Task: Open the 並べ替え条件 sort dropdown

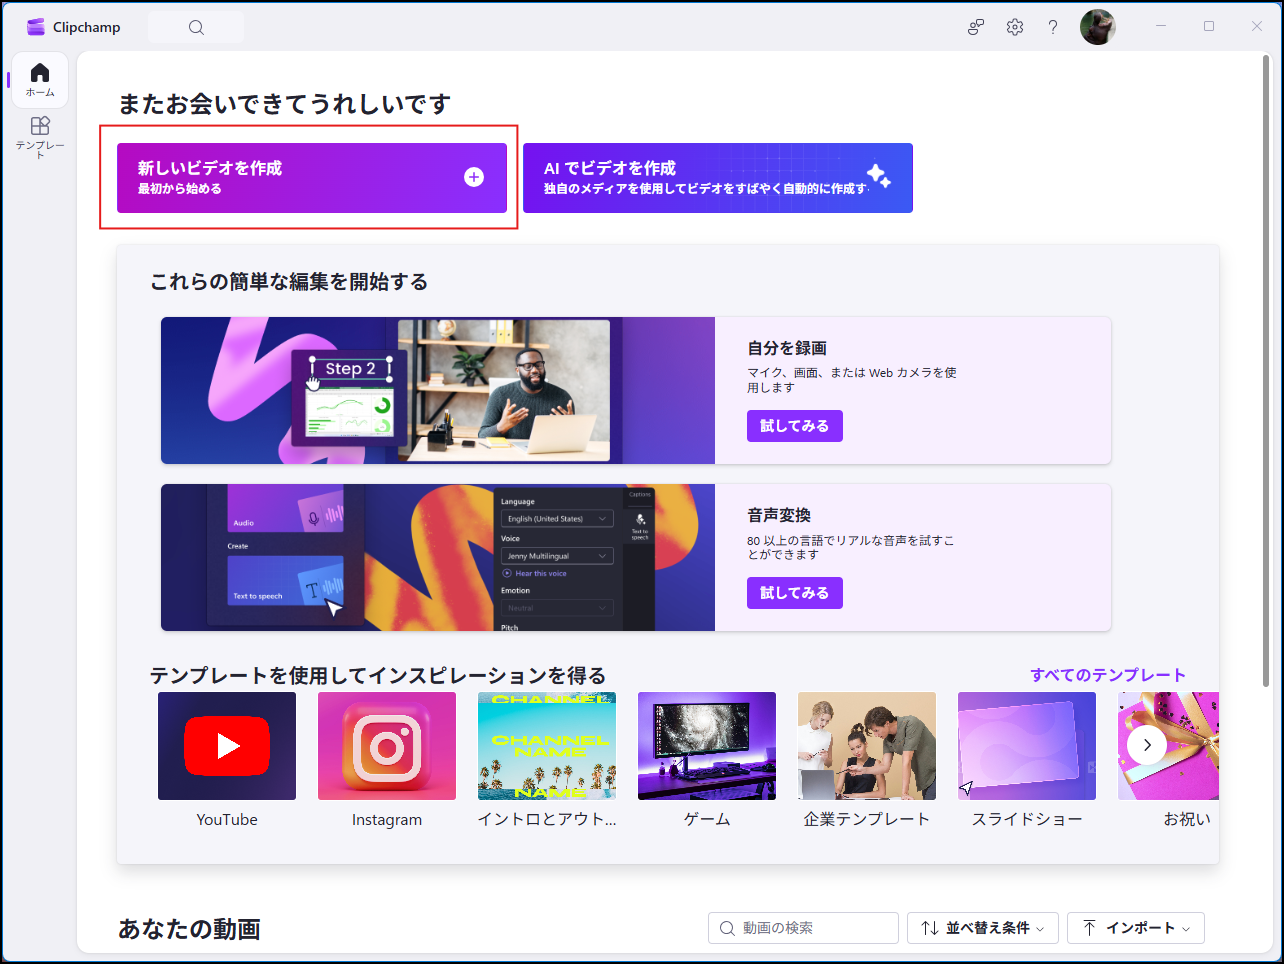Action: [983, 928]
